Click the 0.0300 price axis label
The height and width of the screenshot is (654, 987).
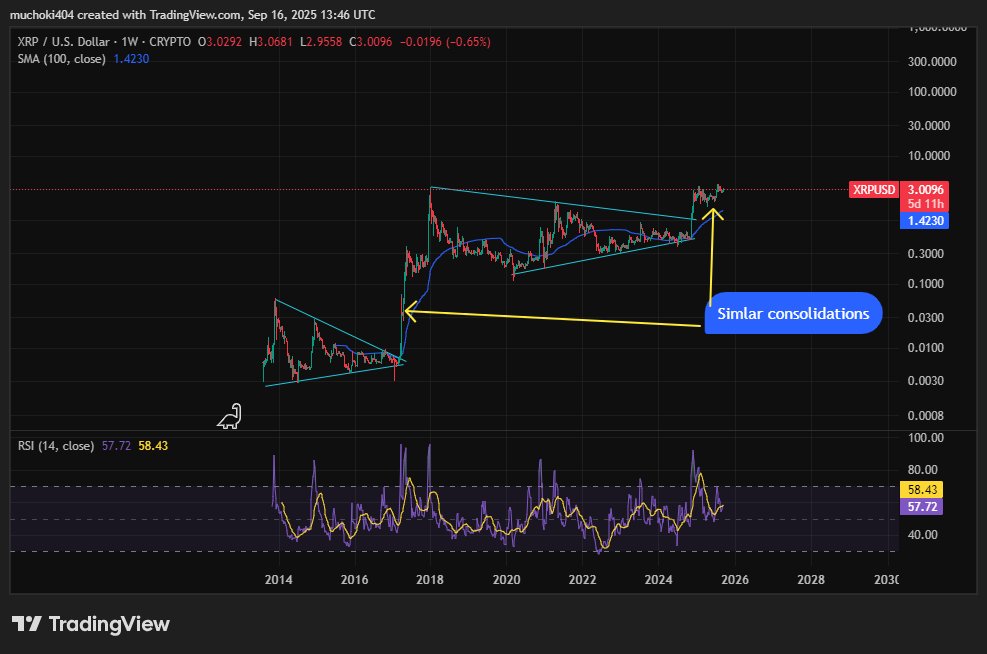tap(925, 317)
